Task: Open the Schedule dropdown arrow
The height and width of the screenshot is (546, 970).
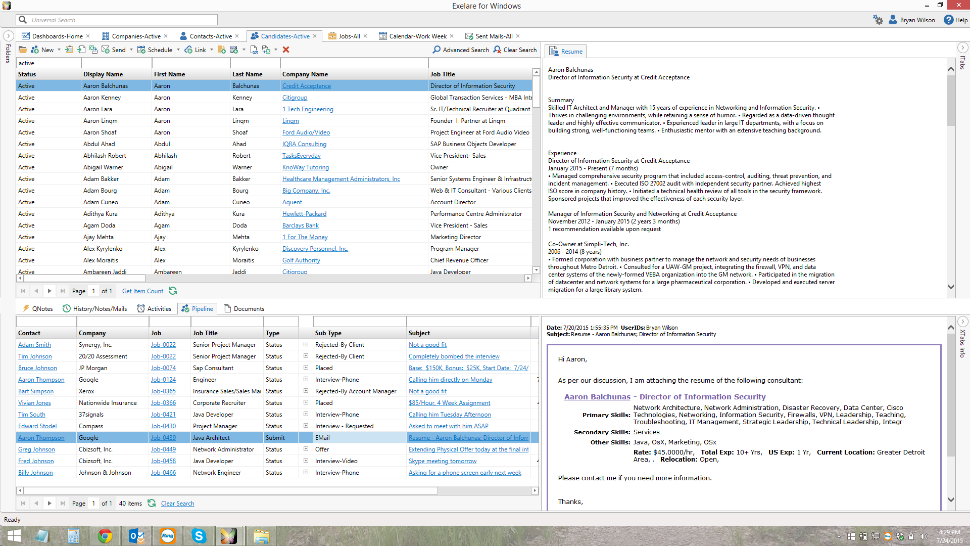Action: coord(178,49)
